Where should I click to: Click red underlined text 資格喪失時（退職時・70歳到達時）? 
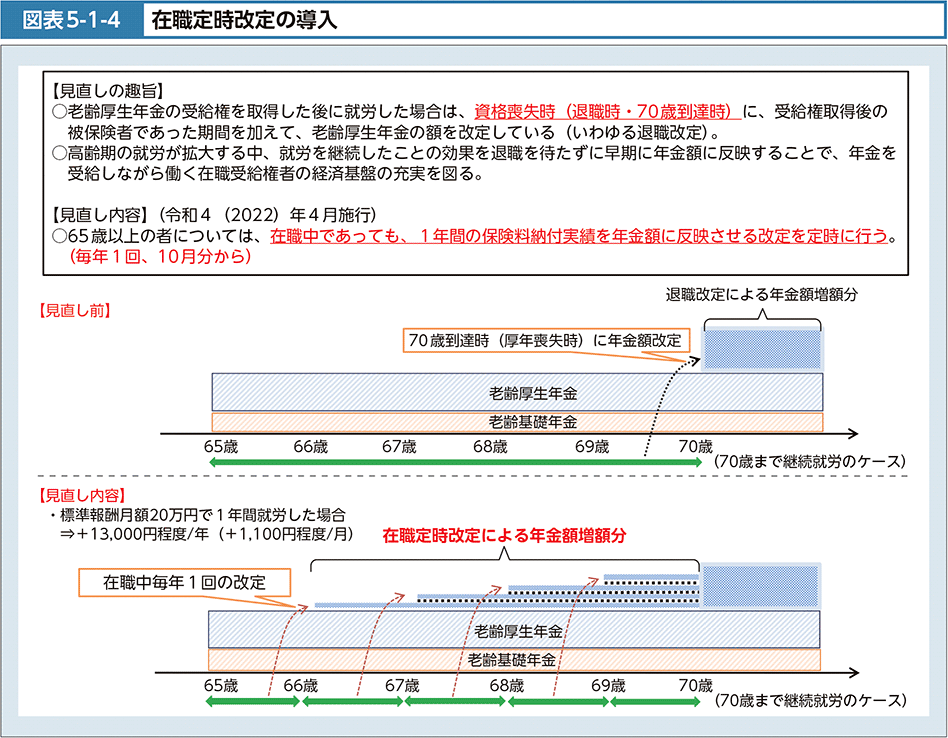(607, 111)
